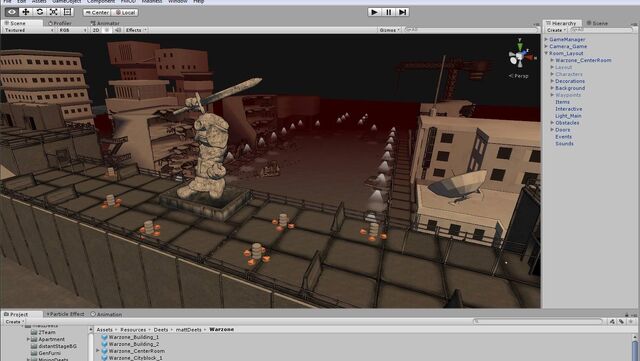
Task: Select the Rotate tool
Action: click(40, 12)
